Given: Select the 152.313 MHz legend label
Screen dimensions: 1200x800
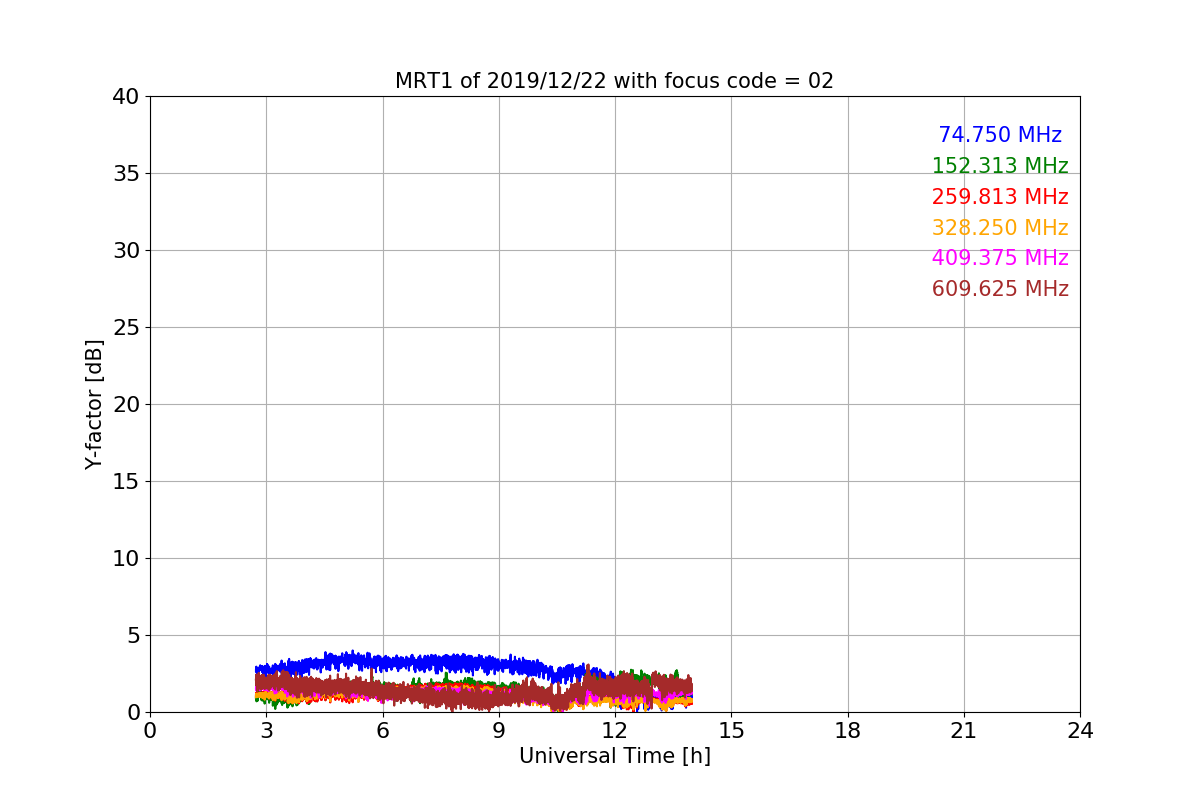Looking at the screenshot, I should [1000, 166].
